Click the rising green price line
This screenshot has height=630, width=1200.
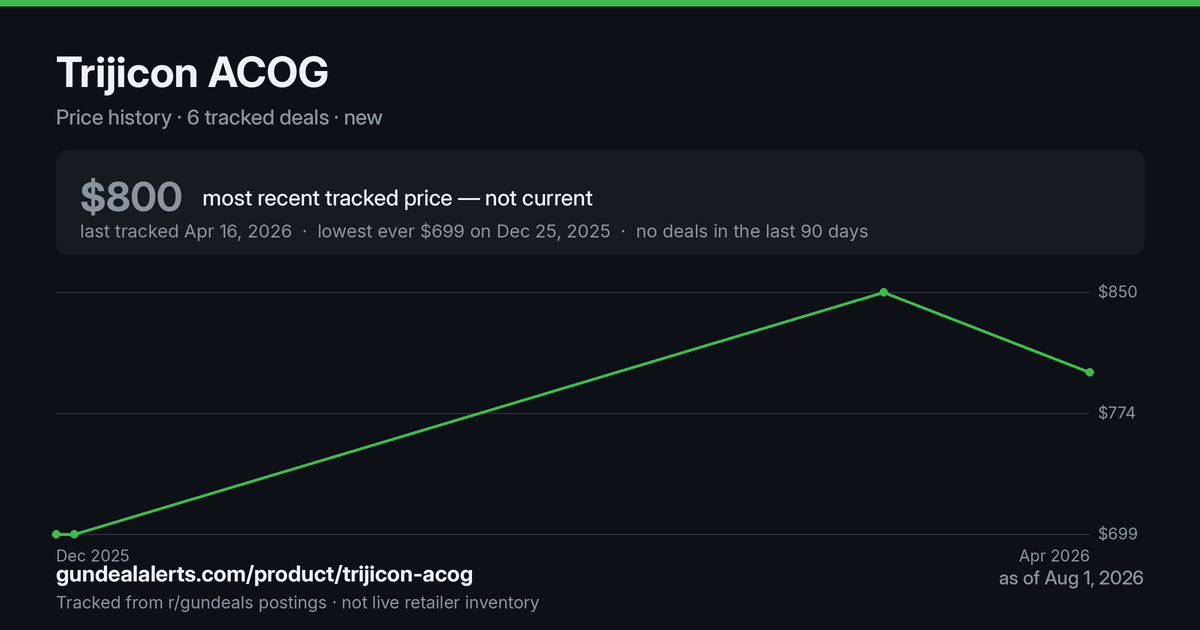480,412
